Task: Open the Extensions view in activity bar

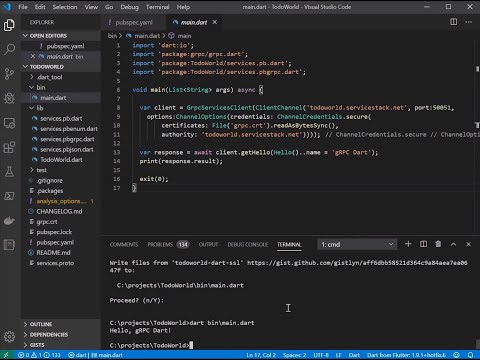Action: coord(9,147)
